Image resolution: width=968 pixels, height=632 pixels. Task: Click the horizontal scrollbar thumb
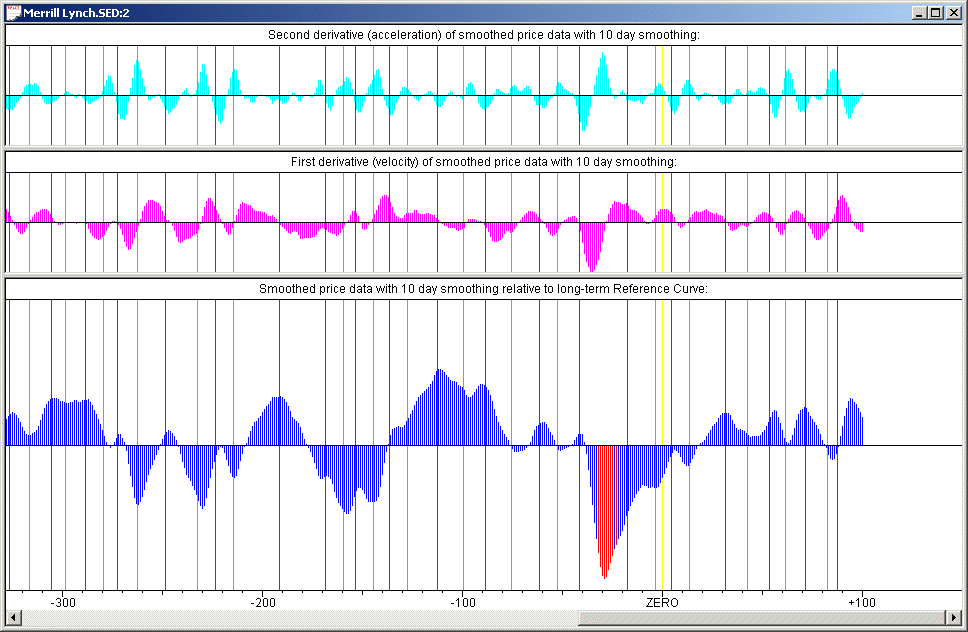762,617
